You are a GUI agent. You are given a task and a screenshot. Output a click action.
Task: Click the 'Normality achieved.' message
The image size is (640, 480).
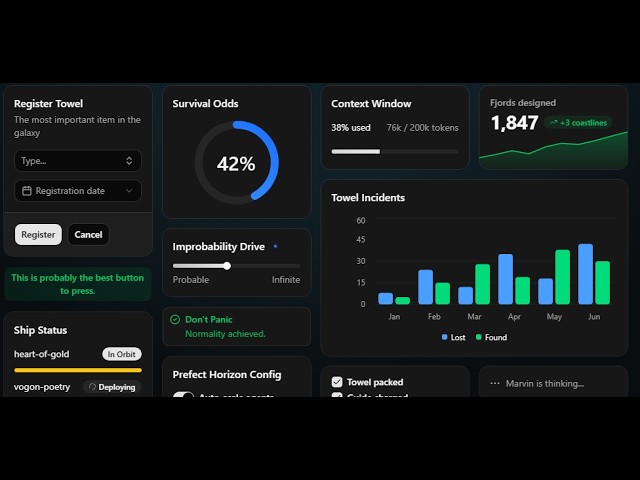click(225, 334)
